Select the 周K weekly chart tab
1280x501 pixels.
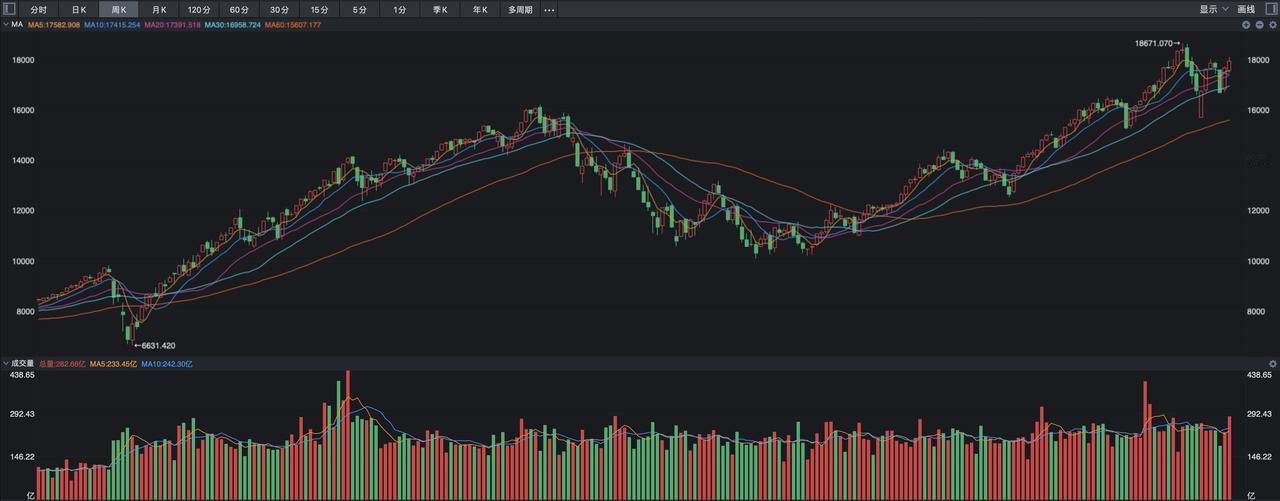coord(118,9)
